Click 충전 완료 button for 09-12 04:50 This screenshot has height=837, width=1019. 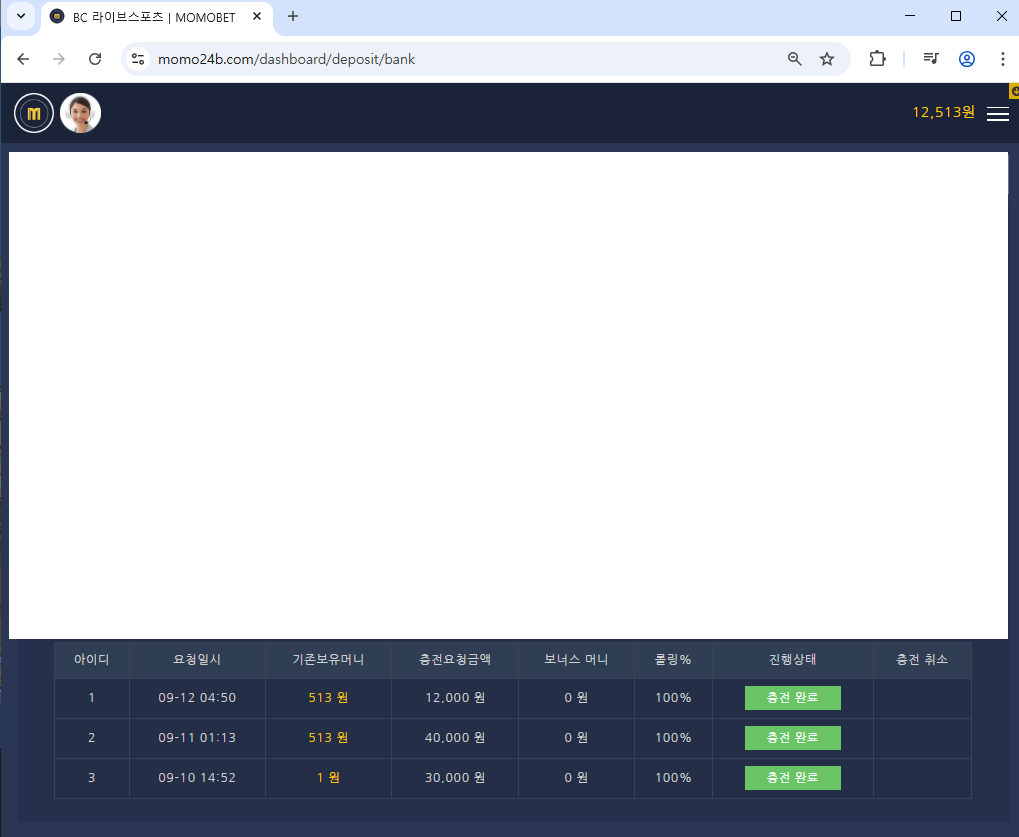tap(792, 698)
